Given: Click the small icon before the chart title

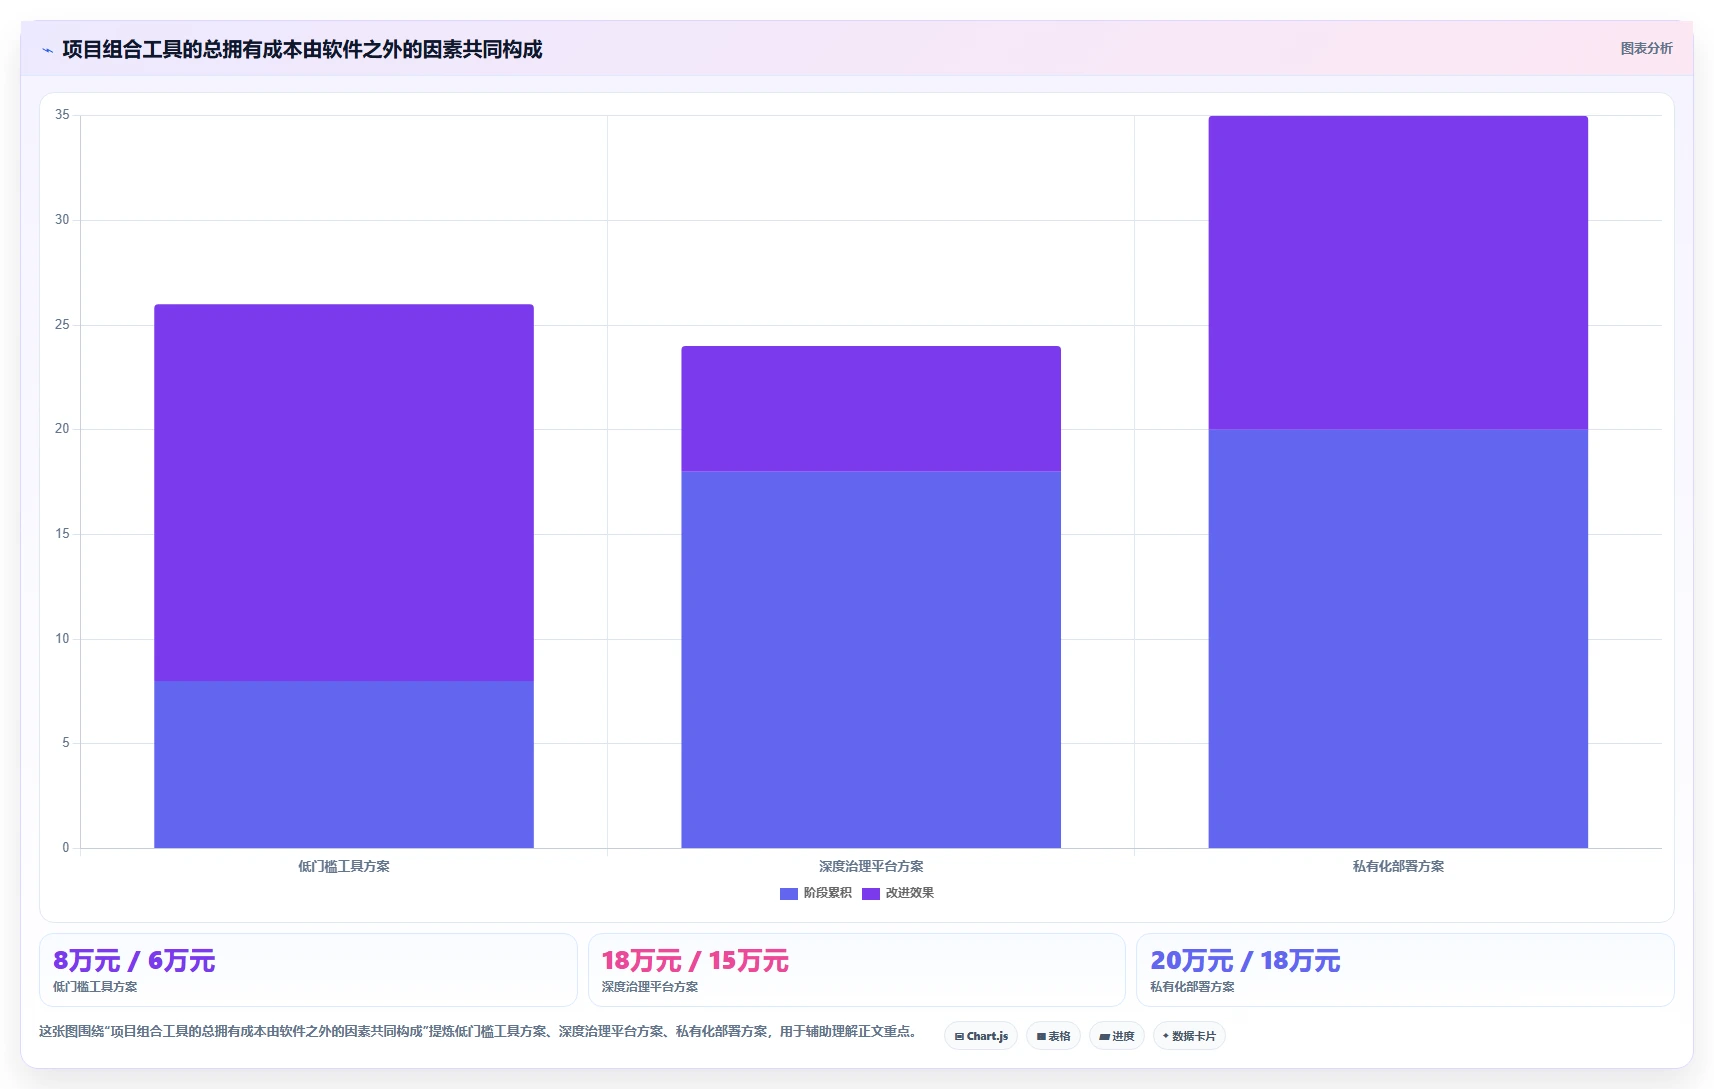Looking at the screenshot, I should point(48,50).
